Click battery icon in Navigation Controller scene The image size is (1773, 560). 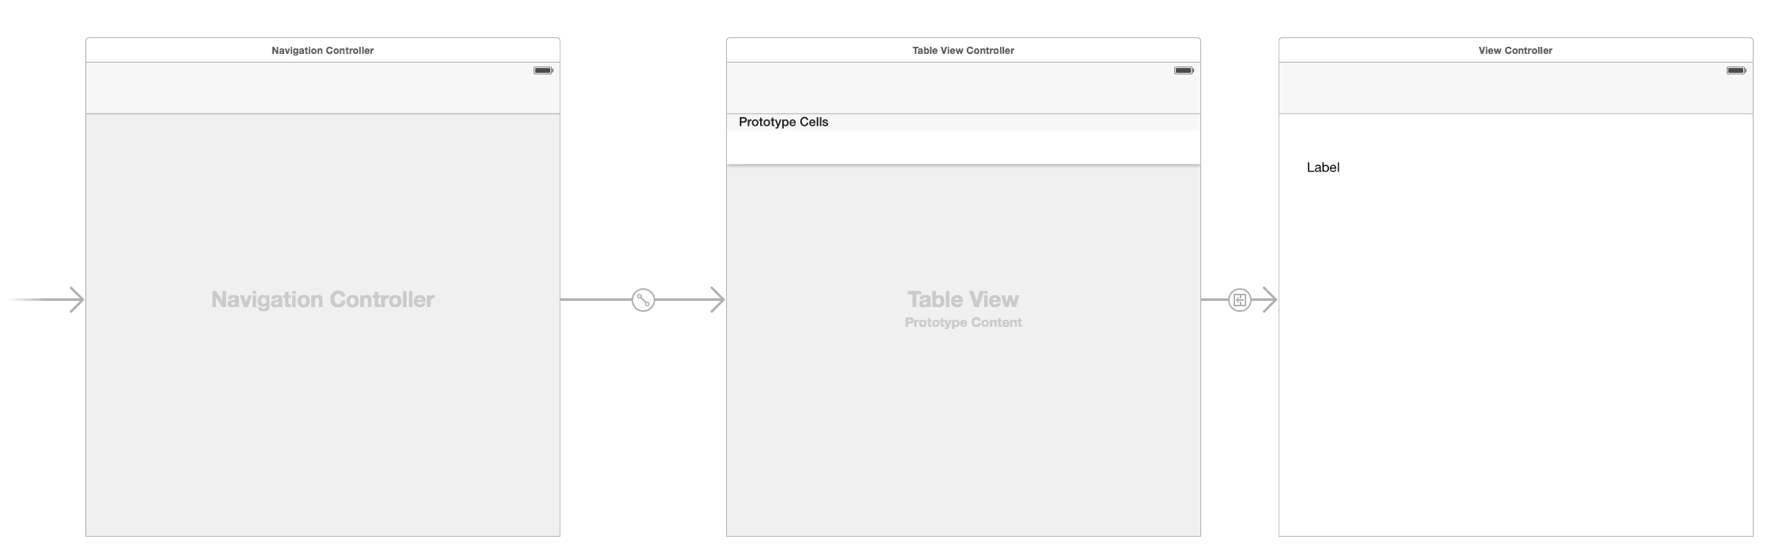[x=543, y=71]
